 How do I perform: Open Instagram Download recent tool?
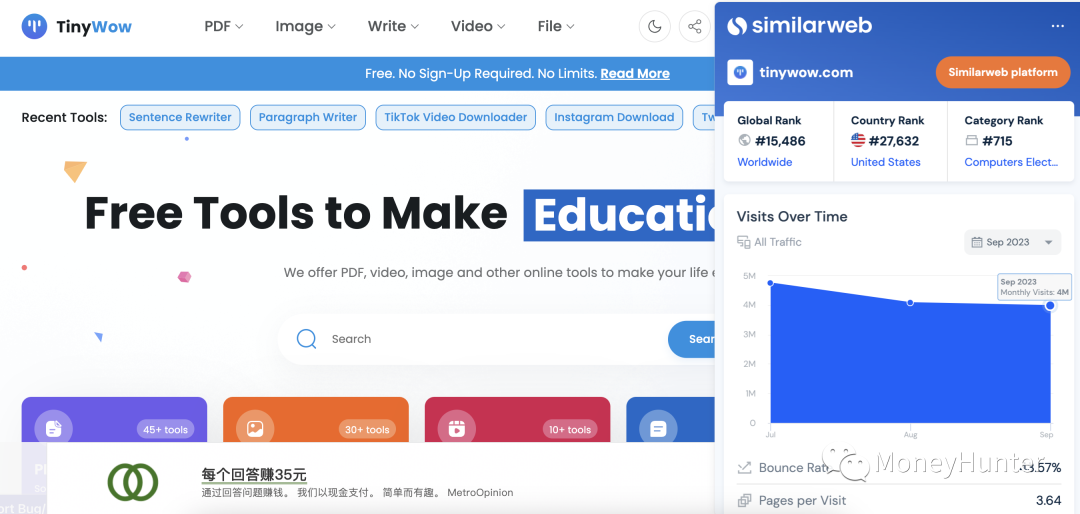pyautogui.click(x=614, y=117)
